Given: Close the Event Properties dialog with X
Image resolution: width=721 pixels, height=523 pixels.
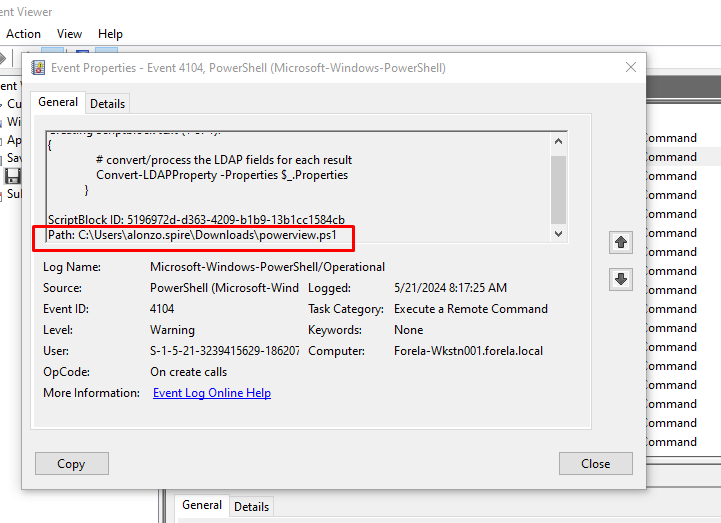Looking at the screenshot, I should (x=630, y=67).
